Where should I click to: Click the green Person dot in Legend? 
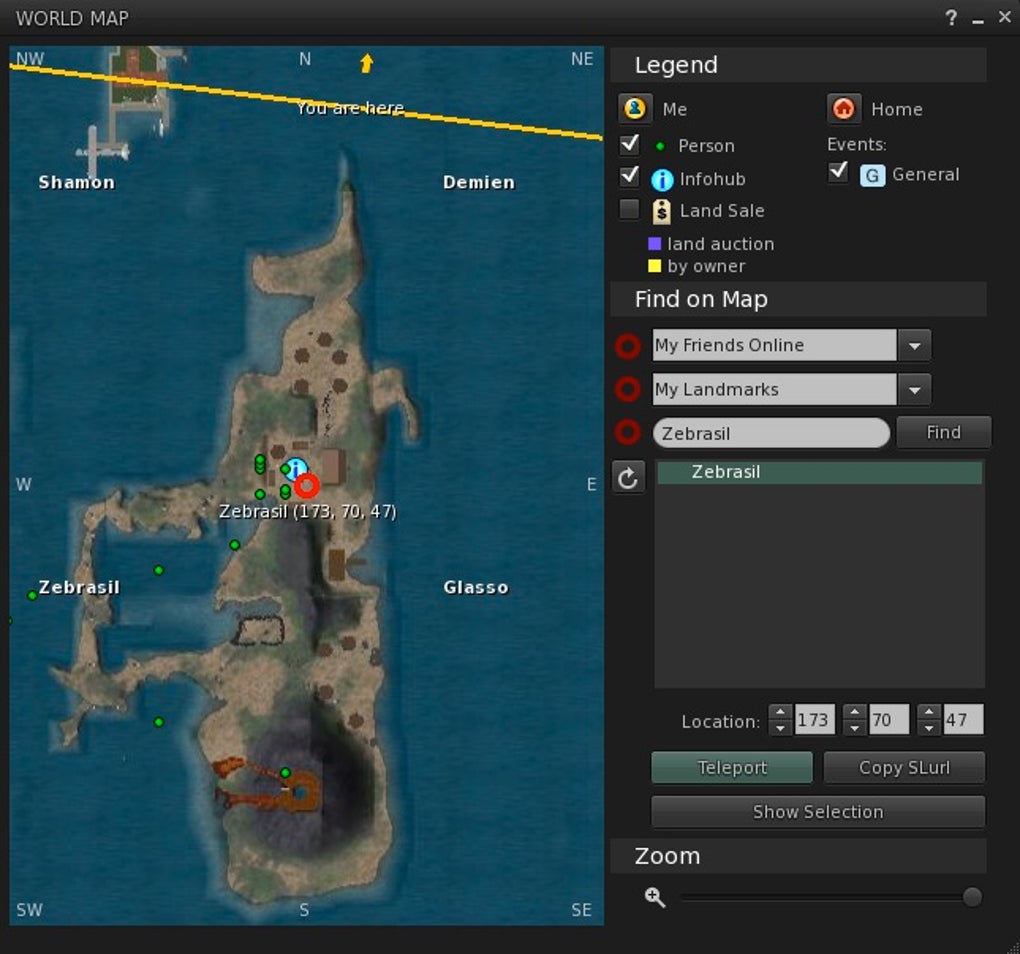660,146
